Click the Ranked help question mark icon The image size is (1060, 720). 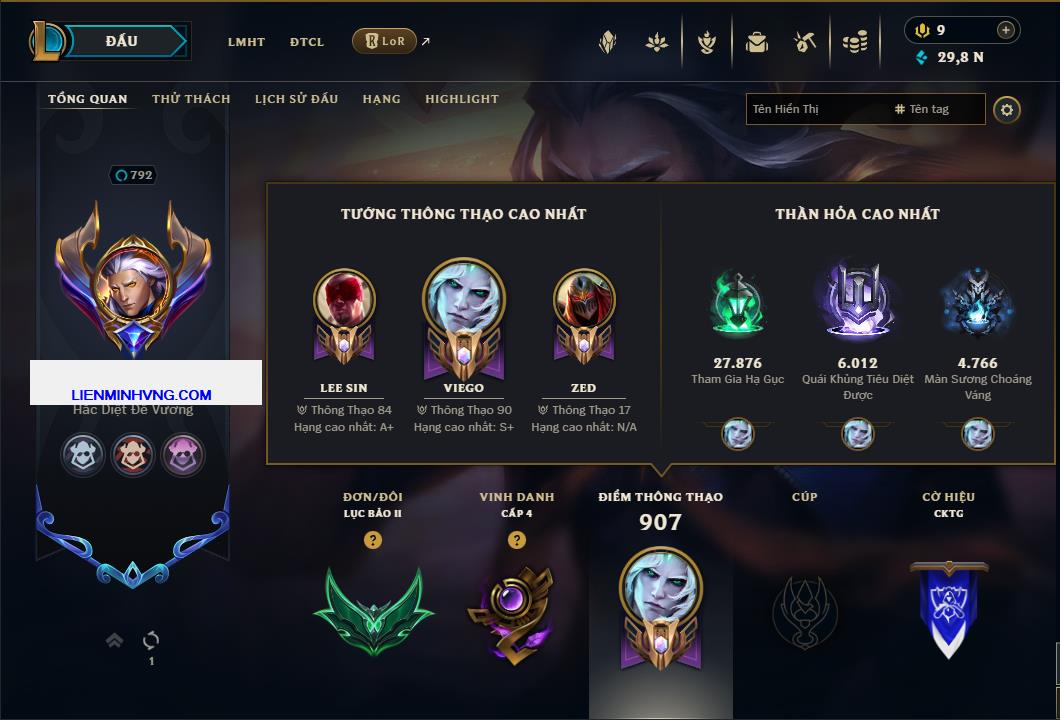click(372, 539)
